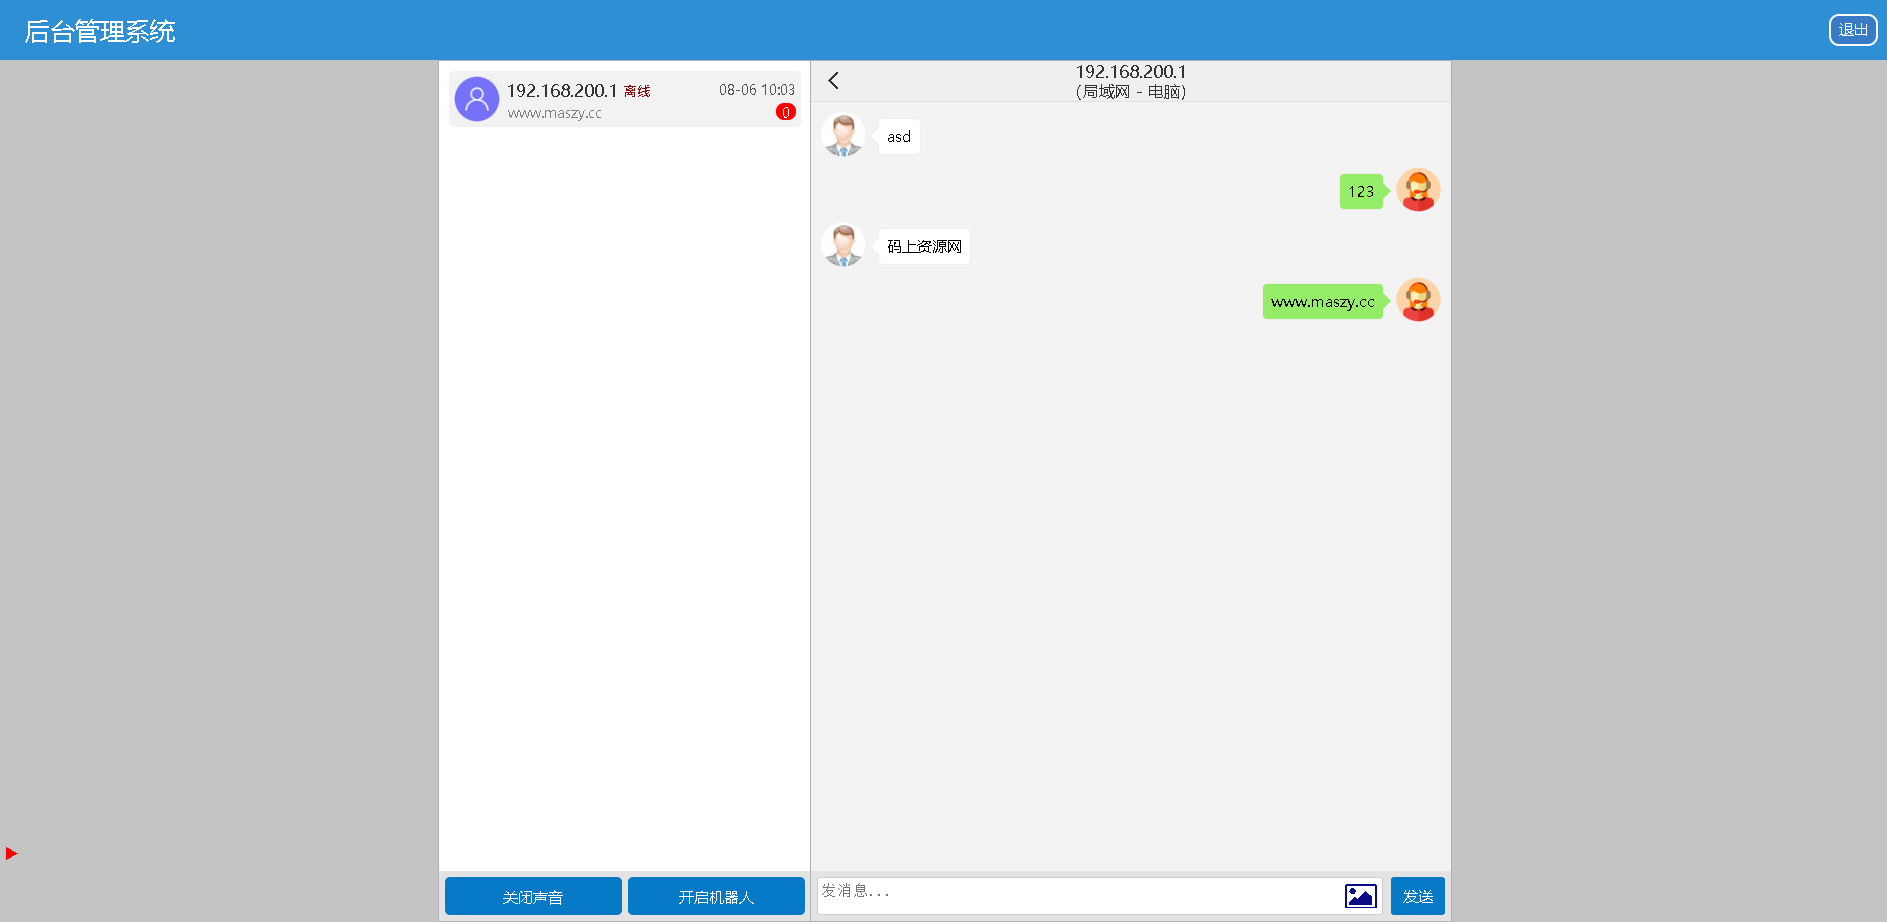Send the message with 发送 button
Image resolution: width=1887 pixels, height=922 pixels.
click(1418, 896)
